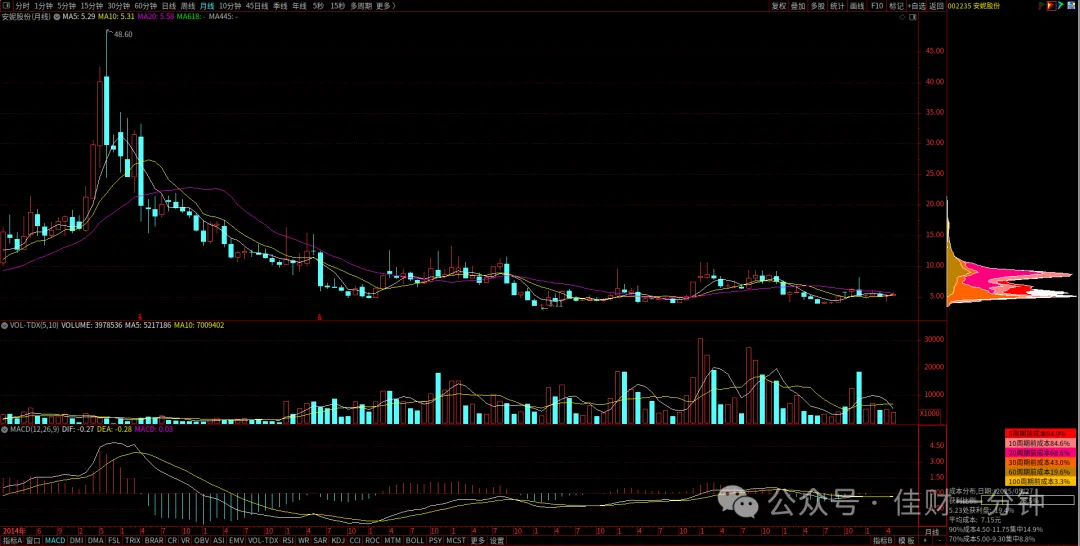Click the magenta 20周期前成本 legend swatch
The image size is (1080, 546).
pos(1041,453)
